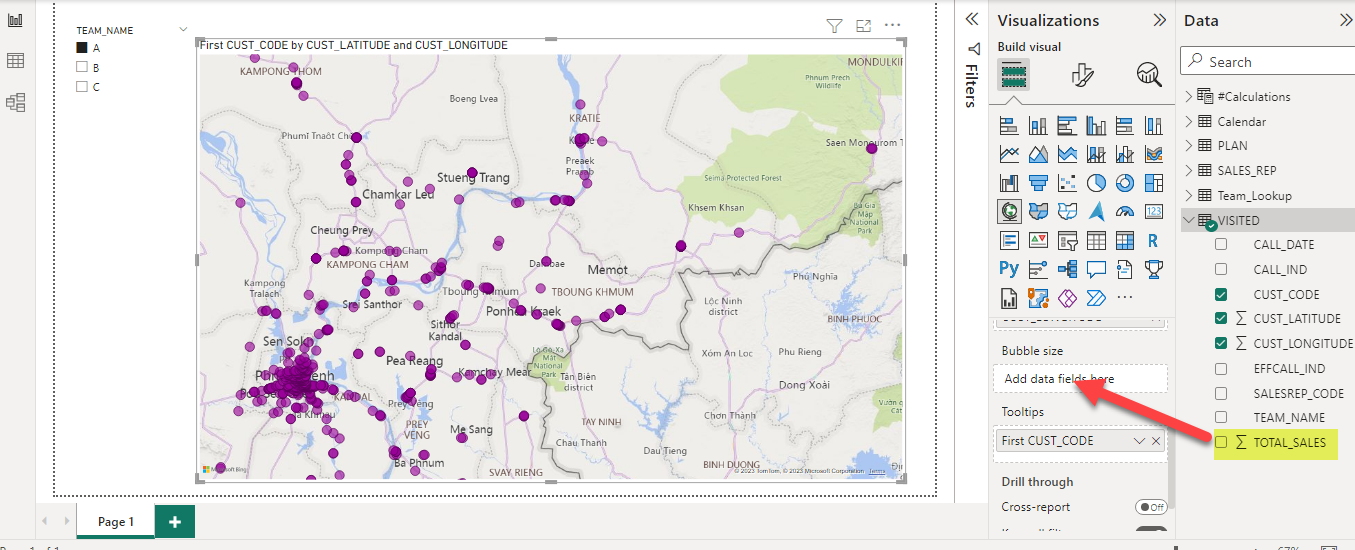The height and width of the screenshot is (550, 1355).
Task: Collapse the Visualizations pane with double chevron
Action: pyautogui.click(x=1159, y=20)
